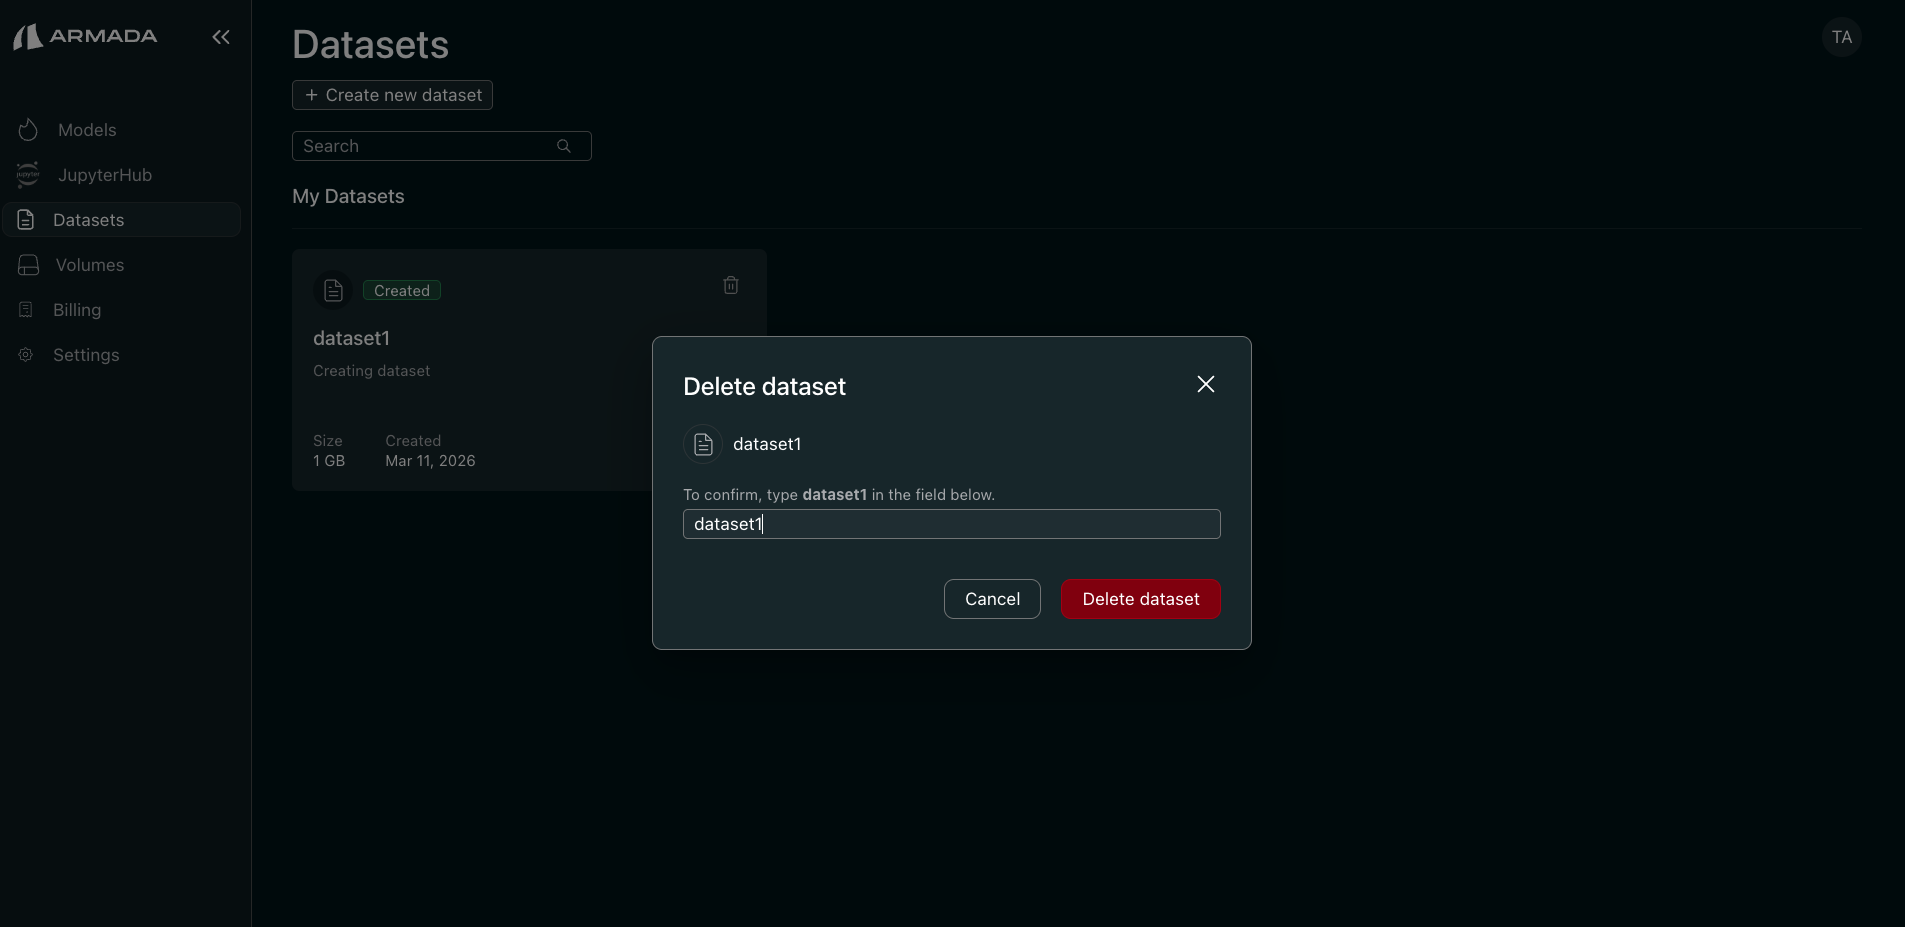
Task: Click the Cancel button
Action: (x=991, y=598)
